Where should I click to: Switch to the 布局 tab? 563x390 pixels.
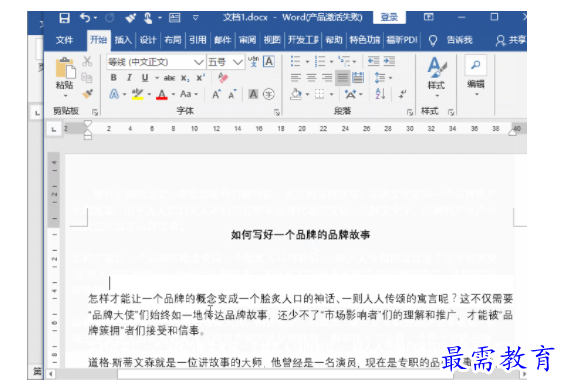click(x=173, y=40)
